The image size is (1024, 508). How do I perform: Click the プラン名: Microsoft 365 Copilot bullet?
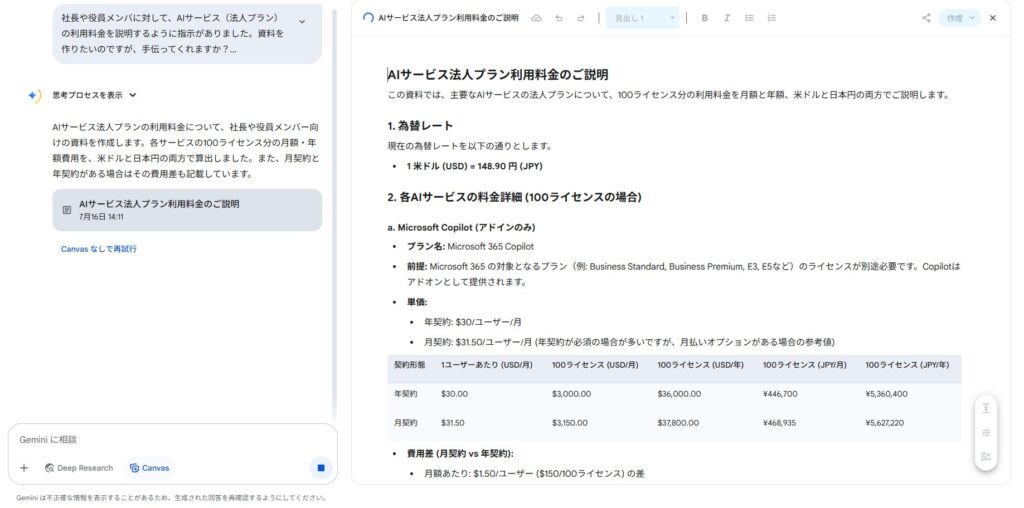(x=470, y=246)
